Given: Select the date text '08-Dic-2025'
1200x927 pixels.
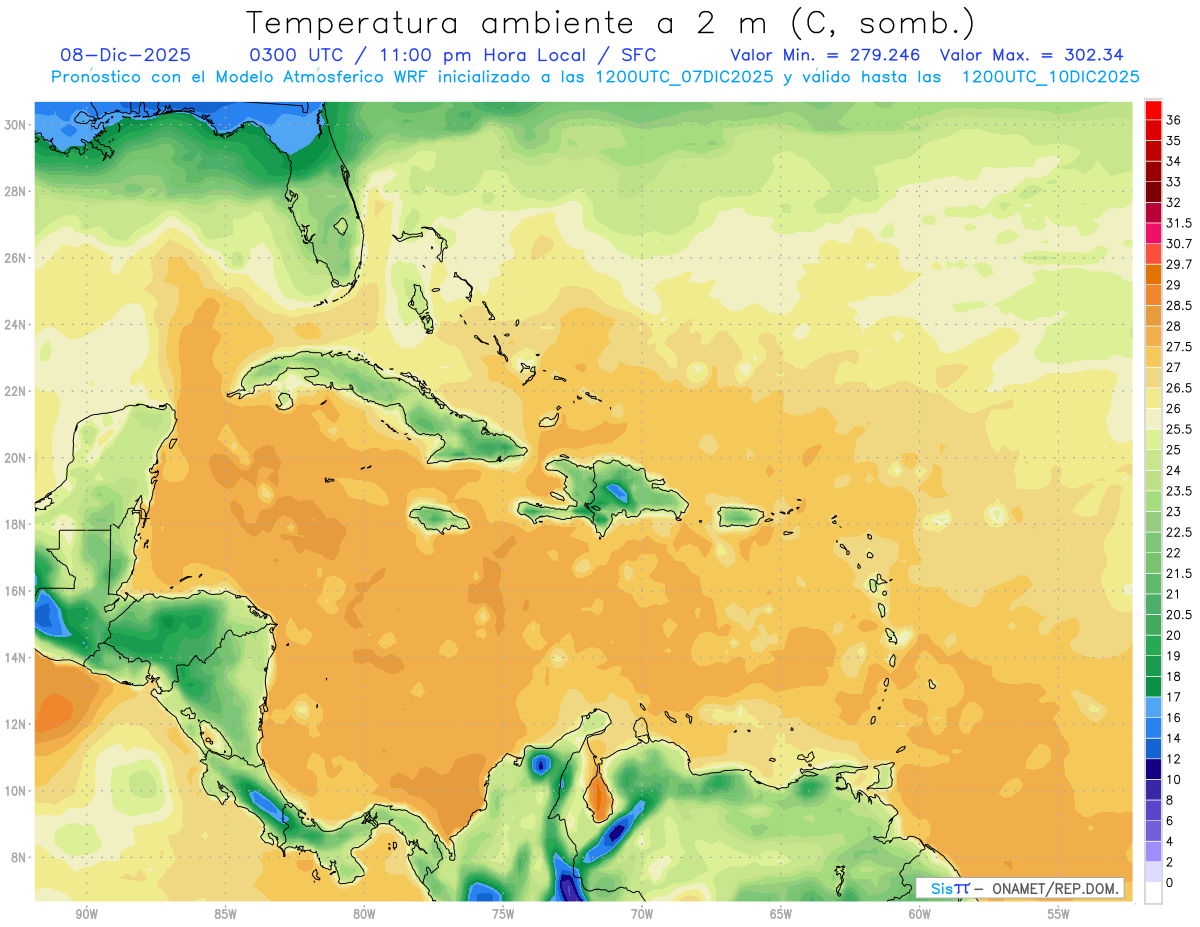Looking at the screenshot, I should tap(124, 55).
